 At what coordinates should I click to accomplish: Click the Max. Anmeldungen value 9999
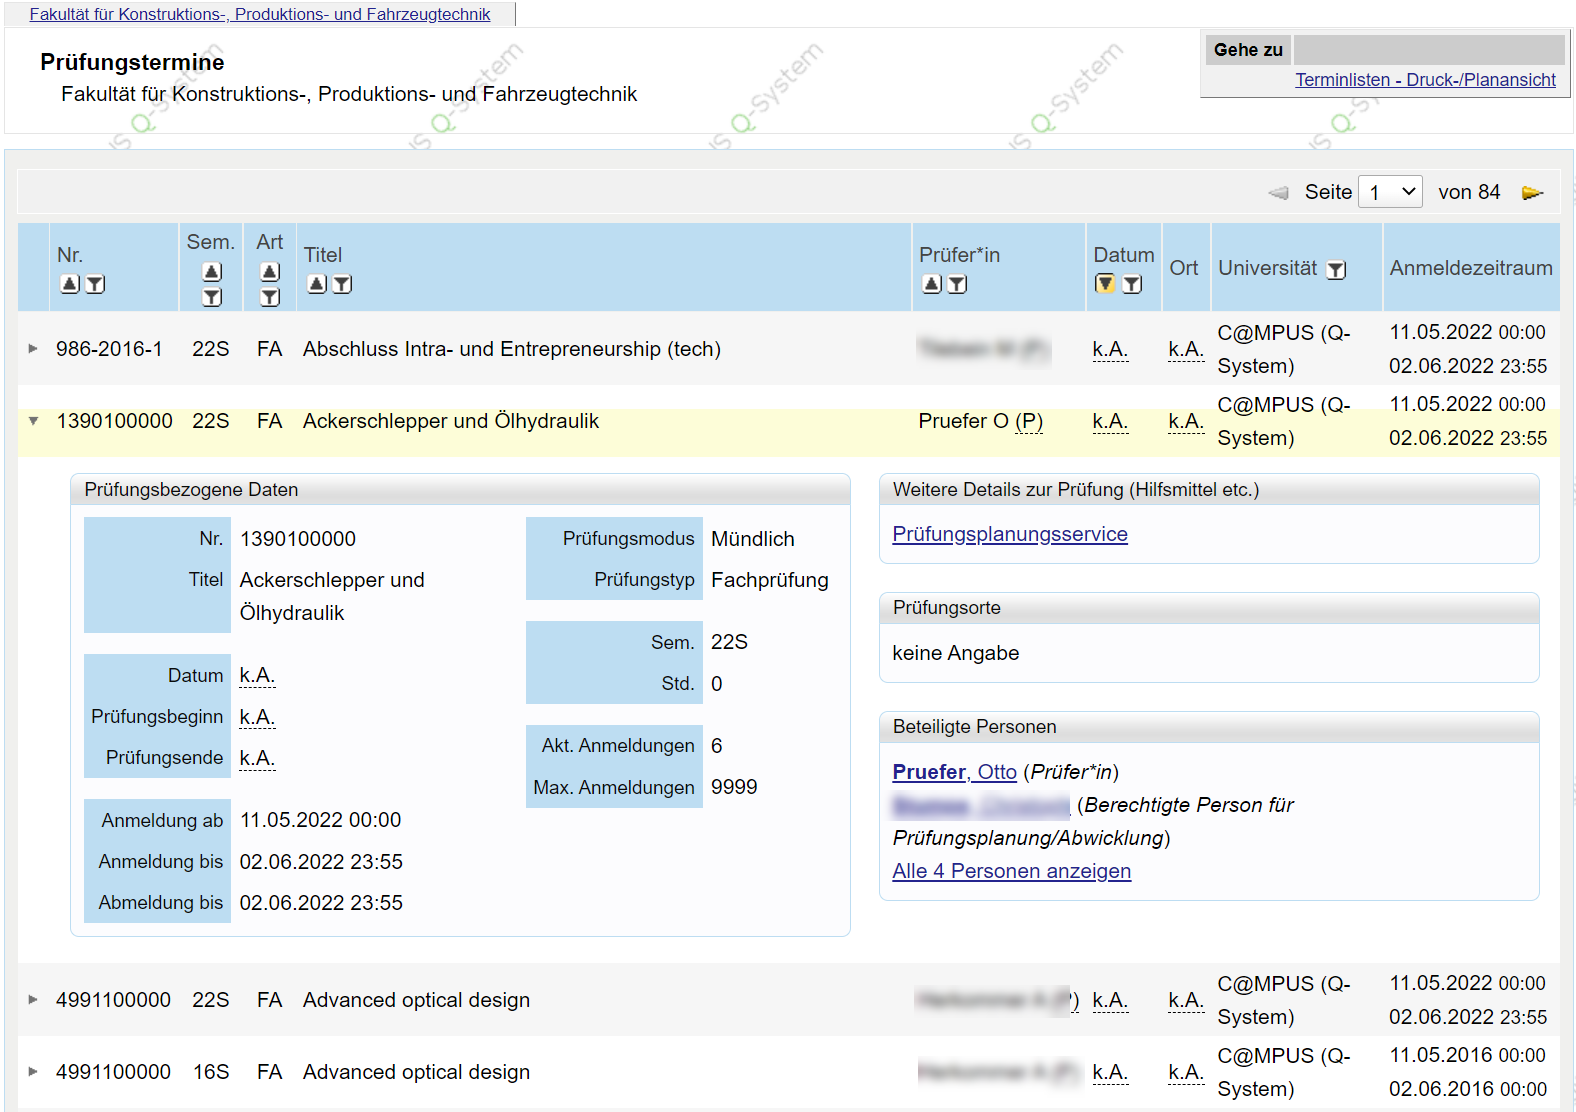(x=734, y=787)
